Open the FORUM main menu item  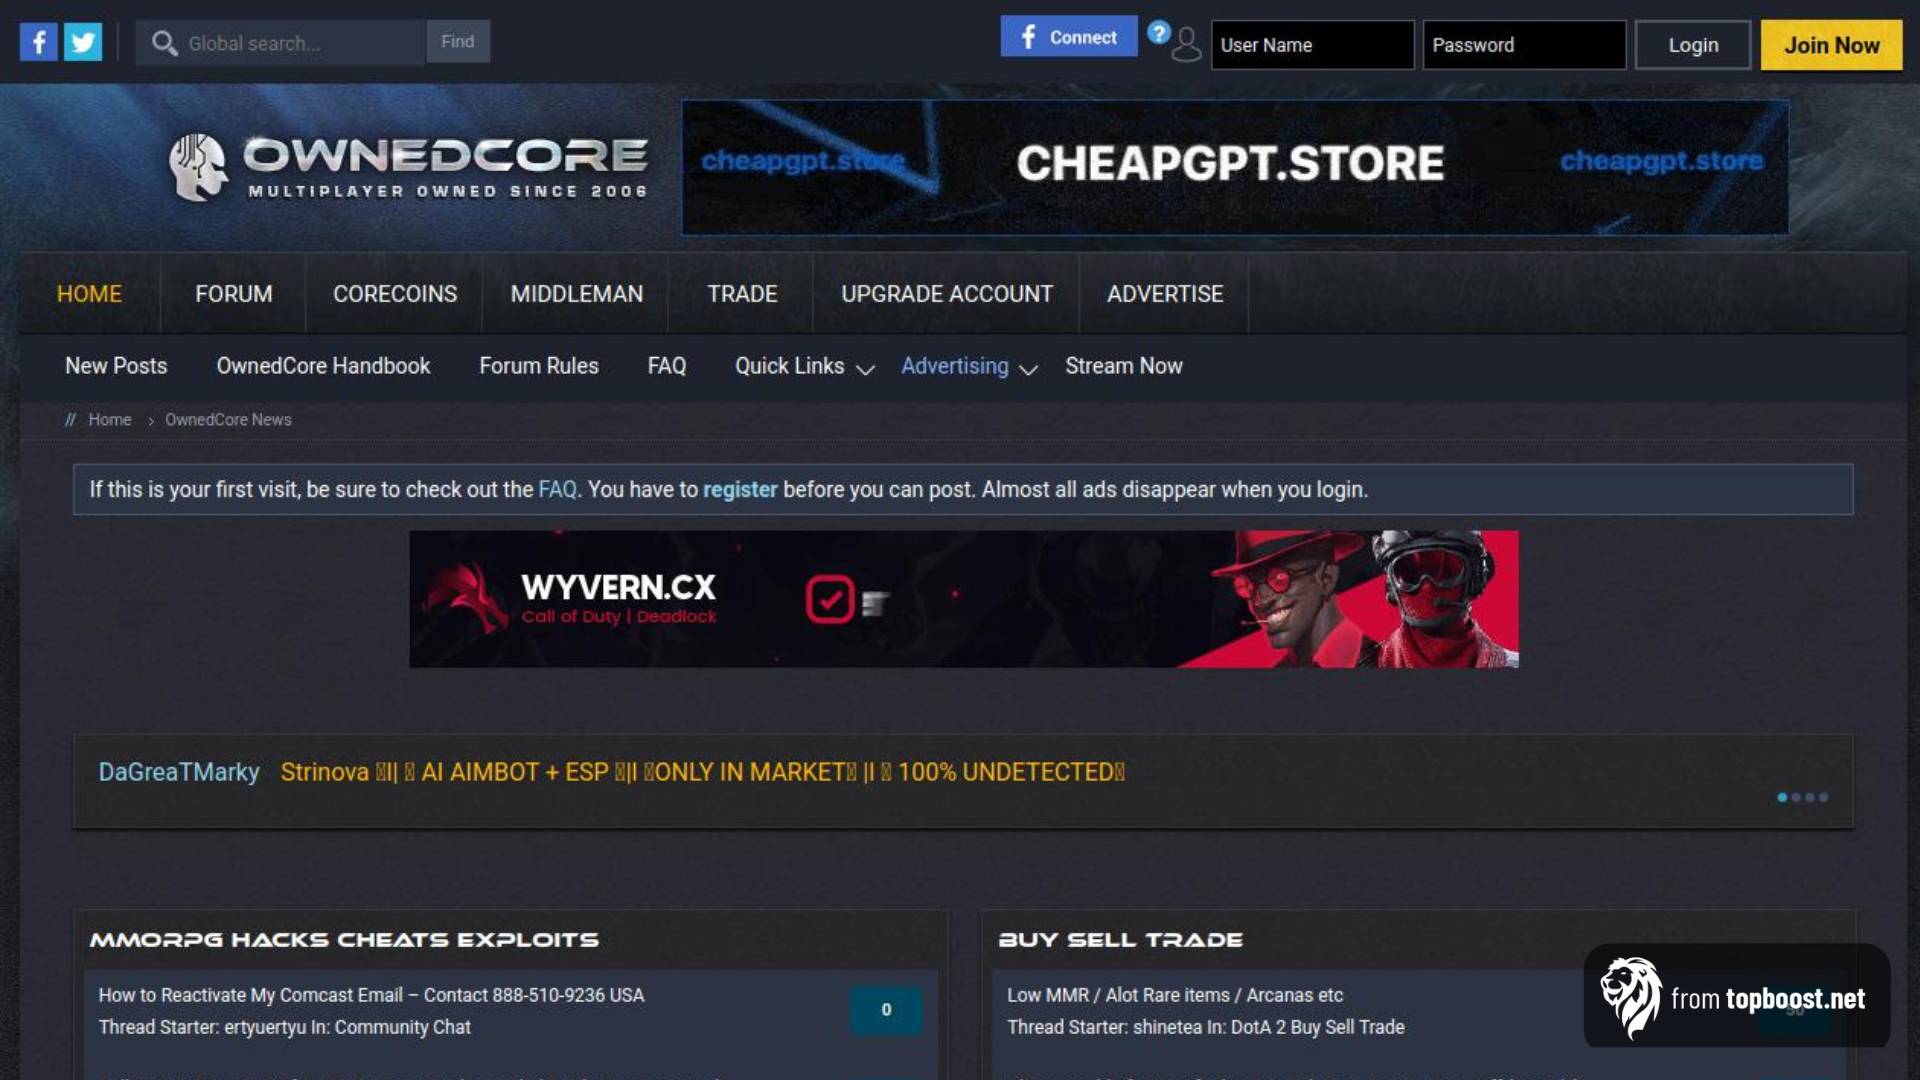(x=233, y=294)
